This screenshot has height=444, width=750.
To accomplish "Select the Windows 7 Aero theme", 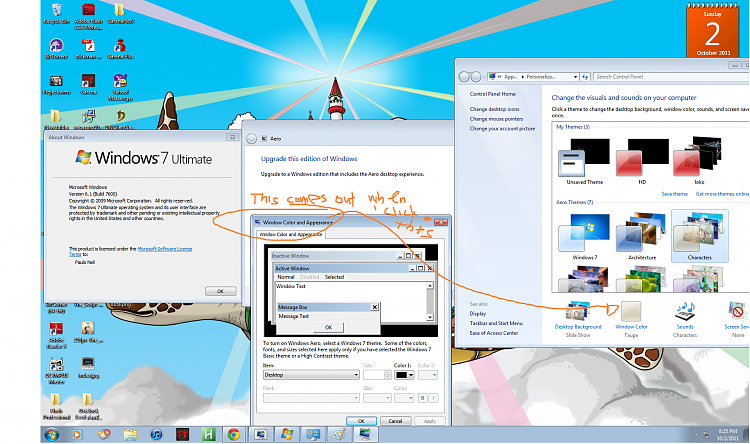I will coord(584,236).
